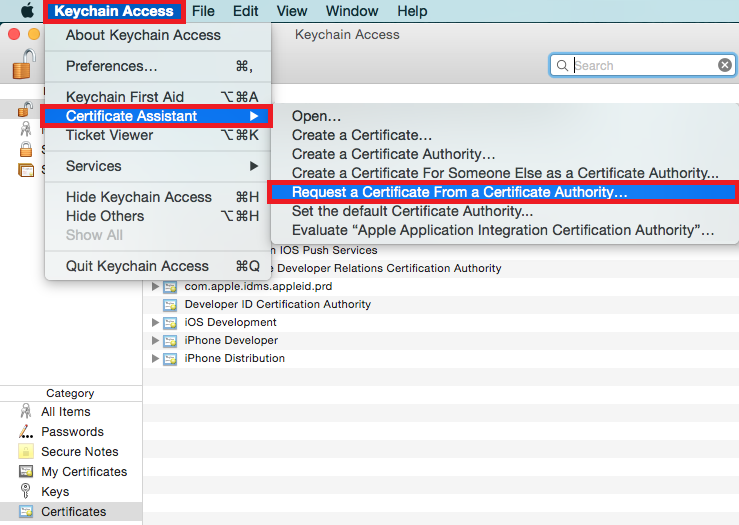739x525 pixels.
Task: Open the Apple menu
Action: pos(27,10)
